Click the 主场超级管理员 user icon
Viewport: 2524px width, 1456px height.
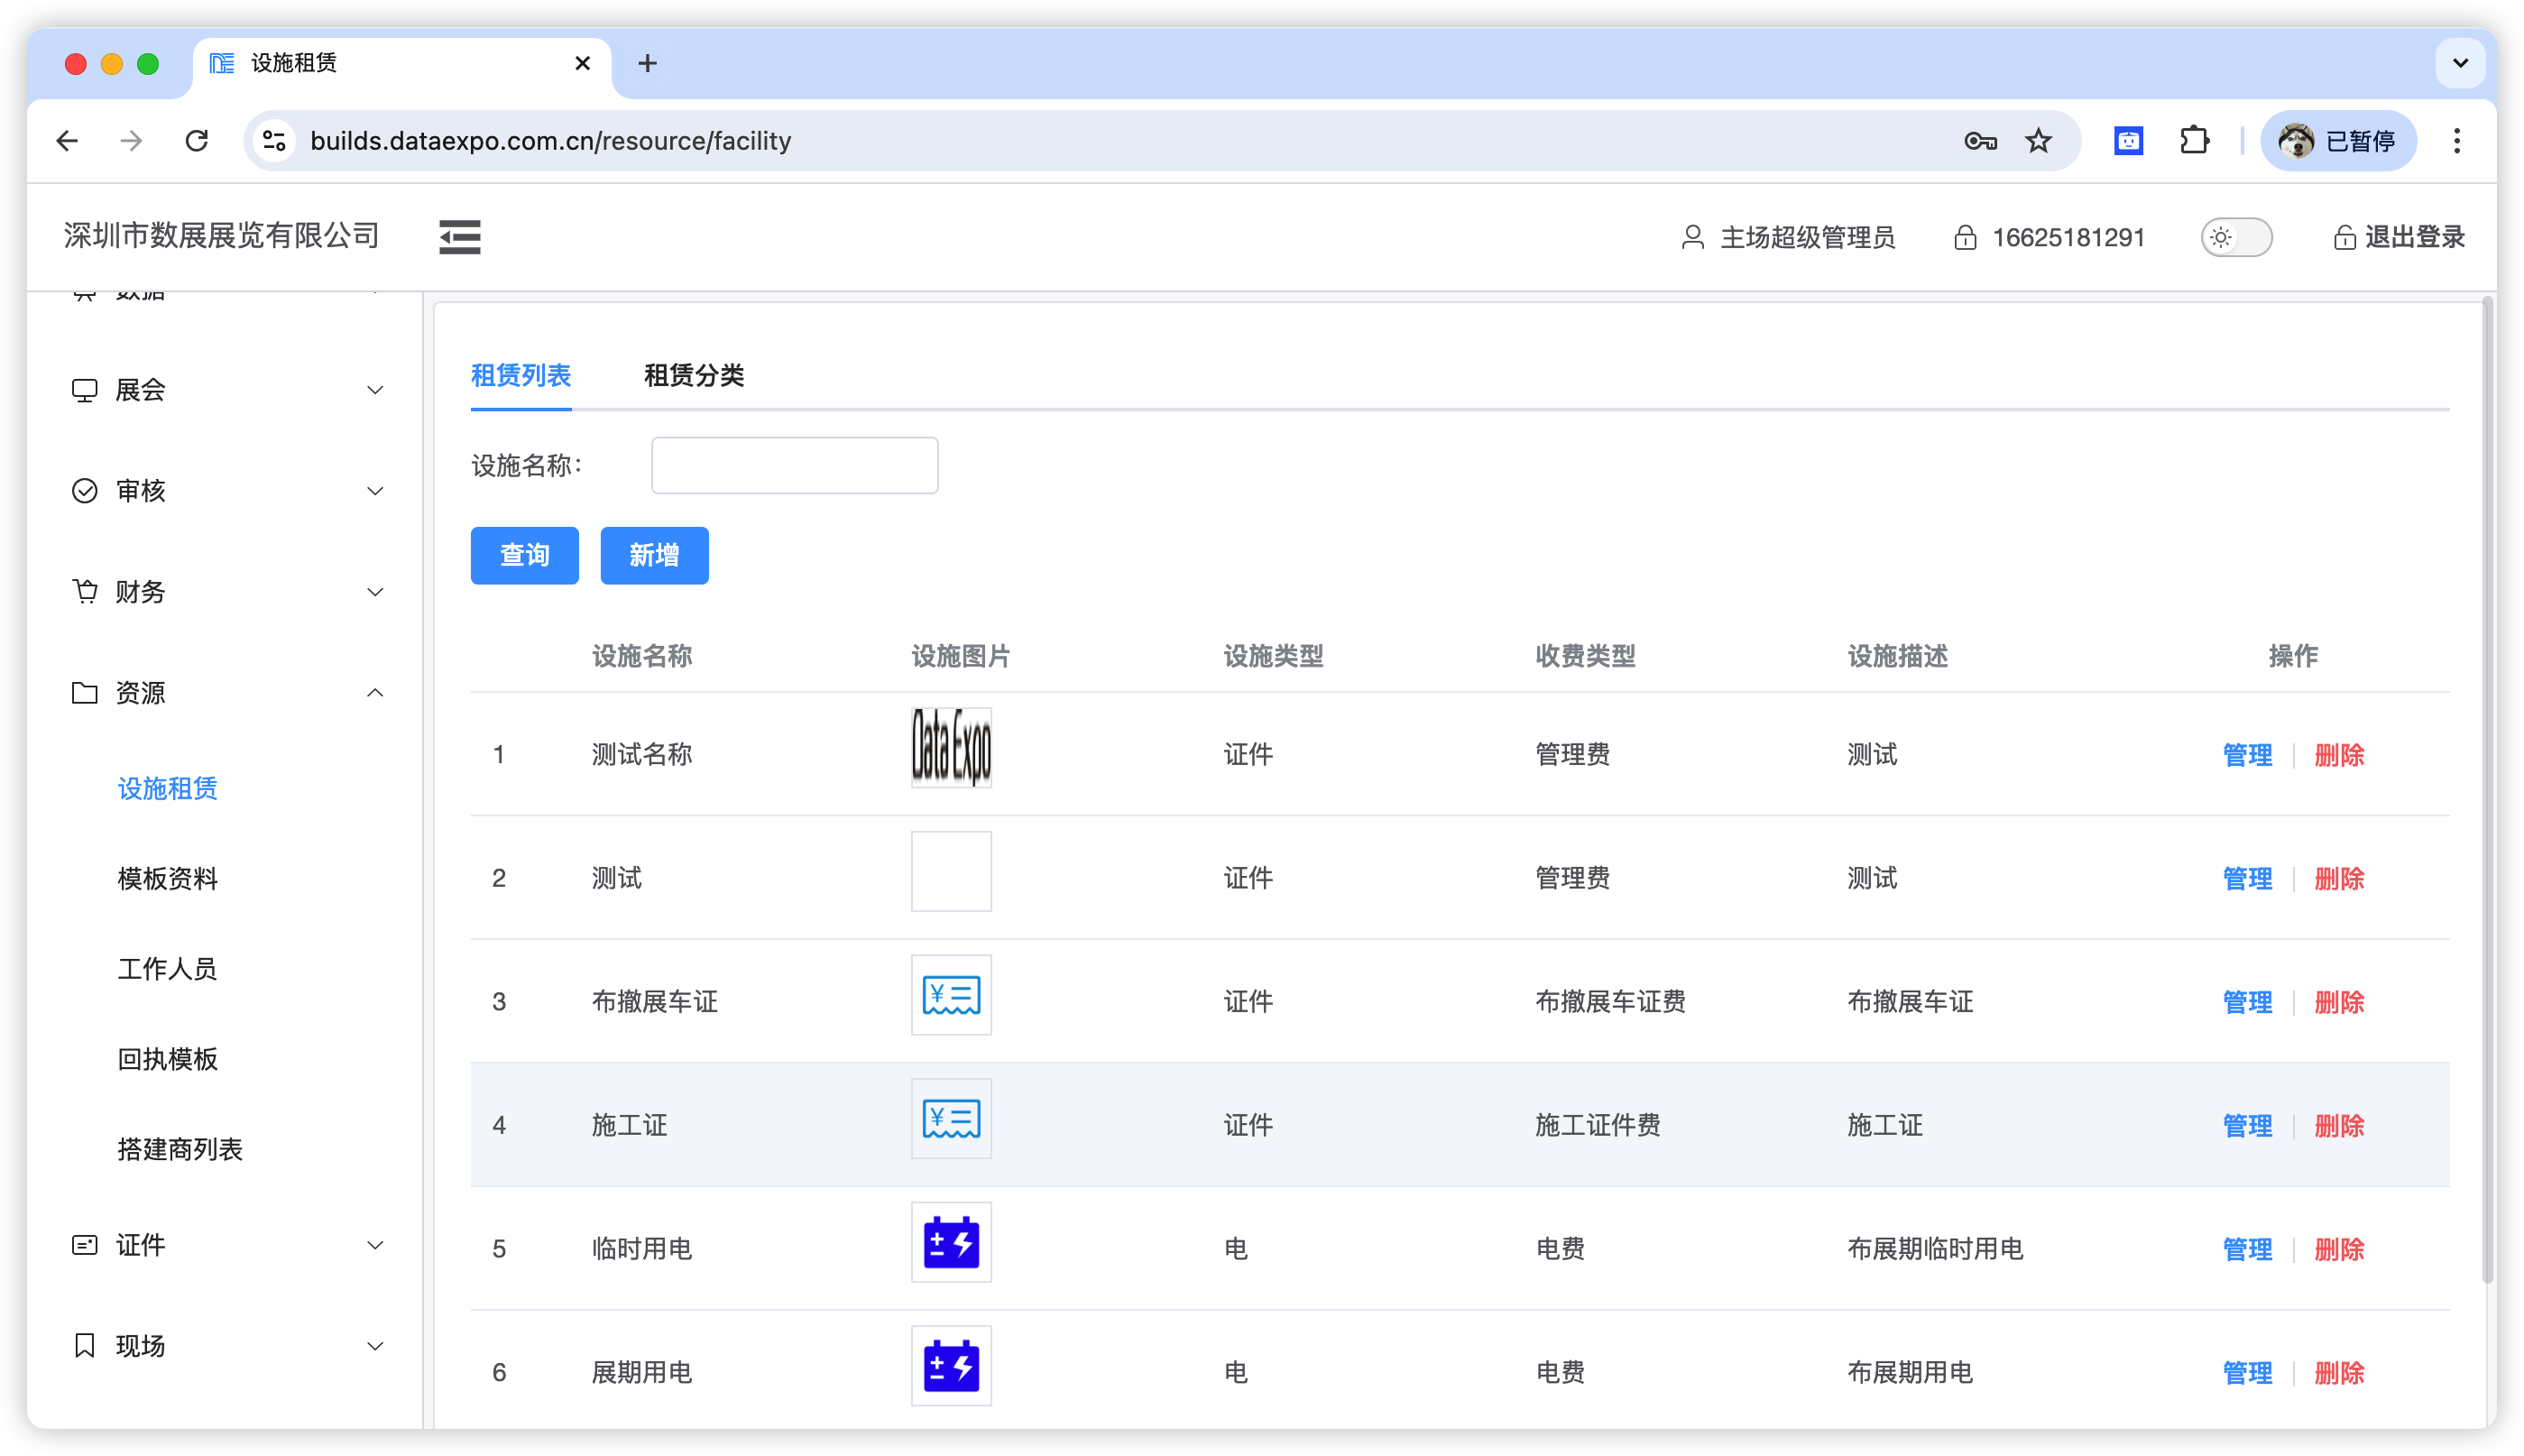(1692, 237)
